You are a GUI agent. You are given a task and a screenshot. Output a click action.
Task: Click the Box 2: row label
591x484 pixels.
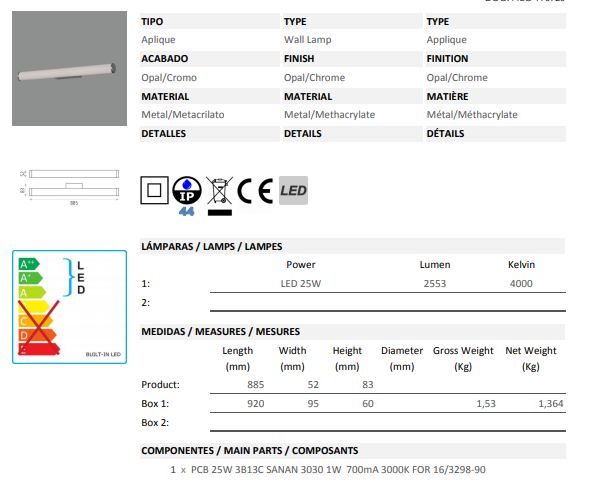click(x=155, y=423)
